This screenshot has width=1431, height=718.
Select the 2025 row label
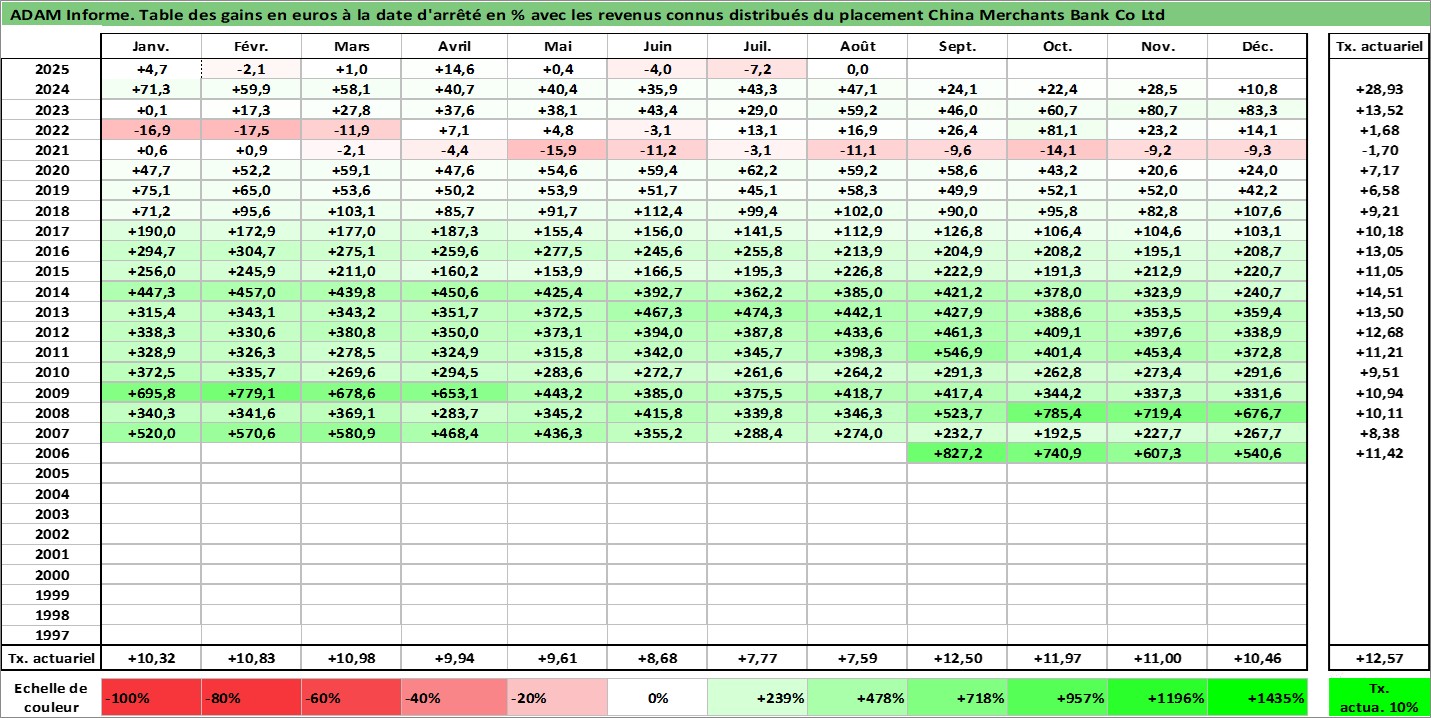51,69
